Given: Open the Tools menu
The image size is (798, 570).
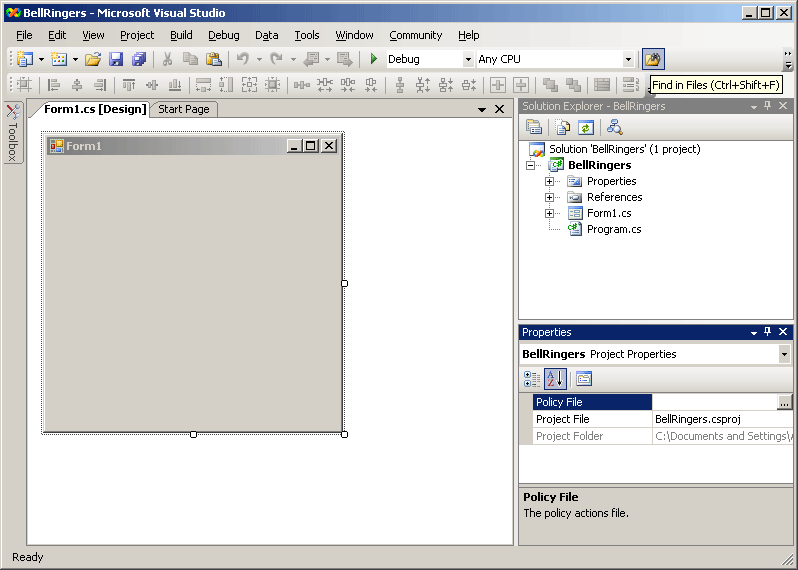Looking at the screenshot, I should pyautogui.click(x=307, y=35).
